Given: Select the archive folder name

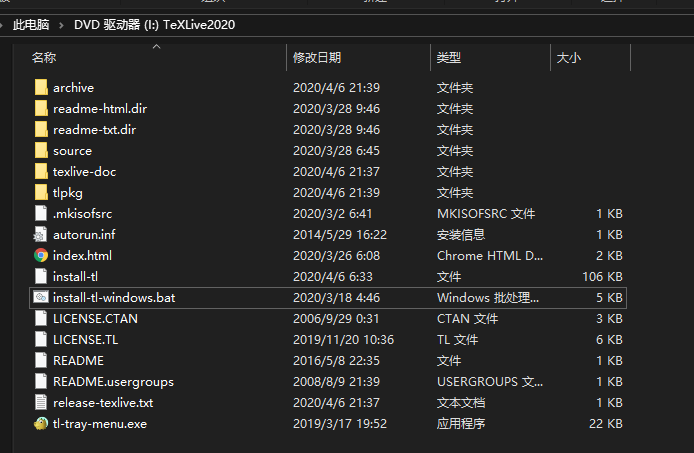Looking at the screenshot, I should (73, 88).
